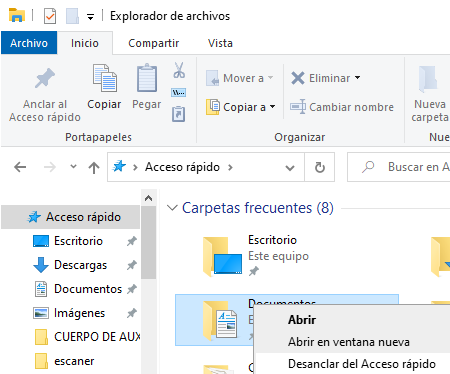The width and height of the screenshot is (450, 374).
Task: Click the chevron before Acceso rápido in address bar
Action: pyautogui.click(x=135, y=167)
